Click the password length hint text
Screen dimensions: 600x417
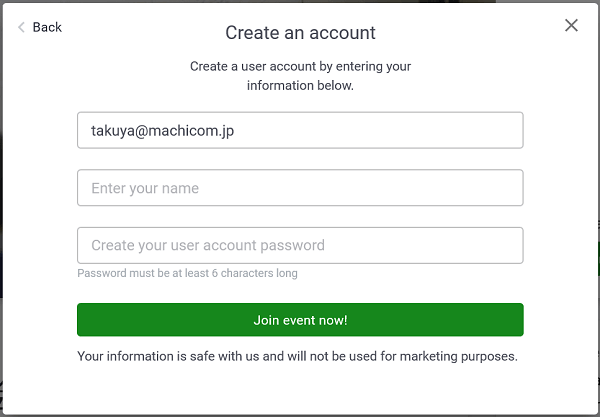187,273
